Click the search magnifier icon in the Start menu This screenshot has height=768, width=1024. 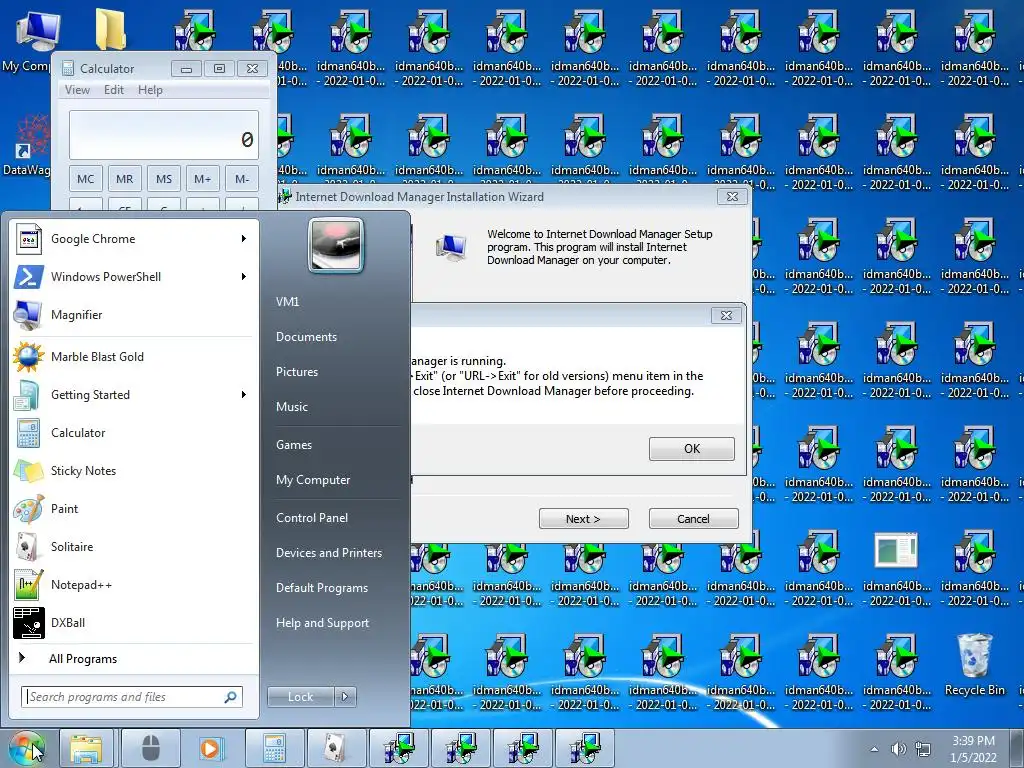pos(230,697)
